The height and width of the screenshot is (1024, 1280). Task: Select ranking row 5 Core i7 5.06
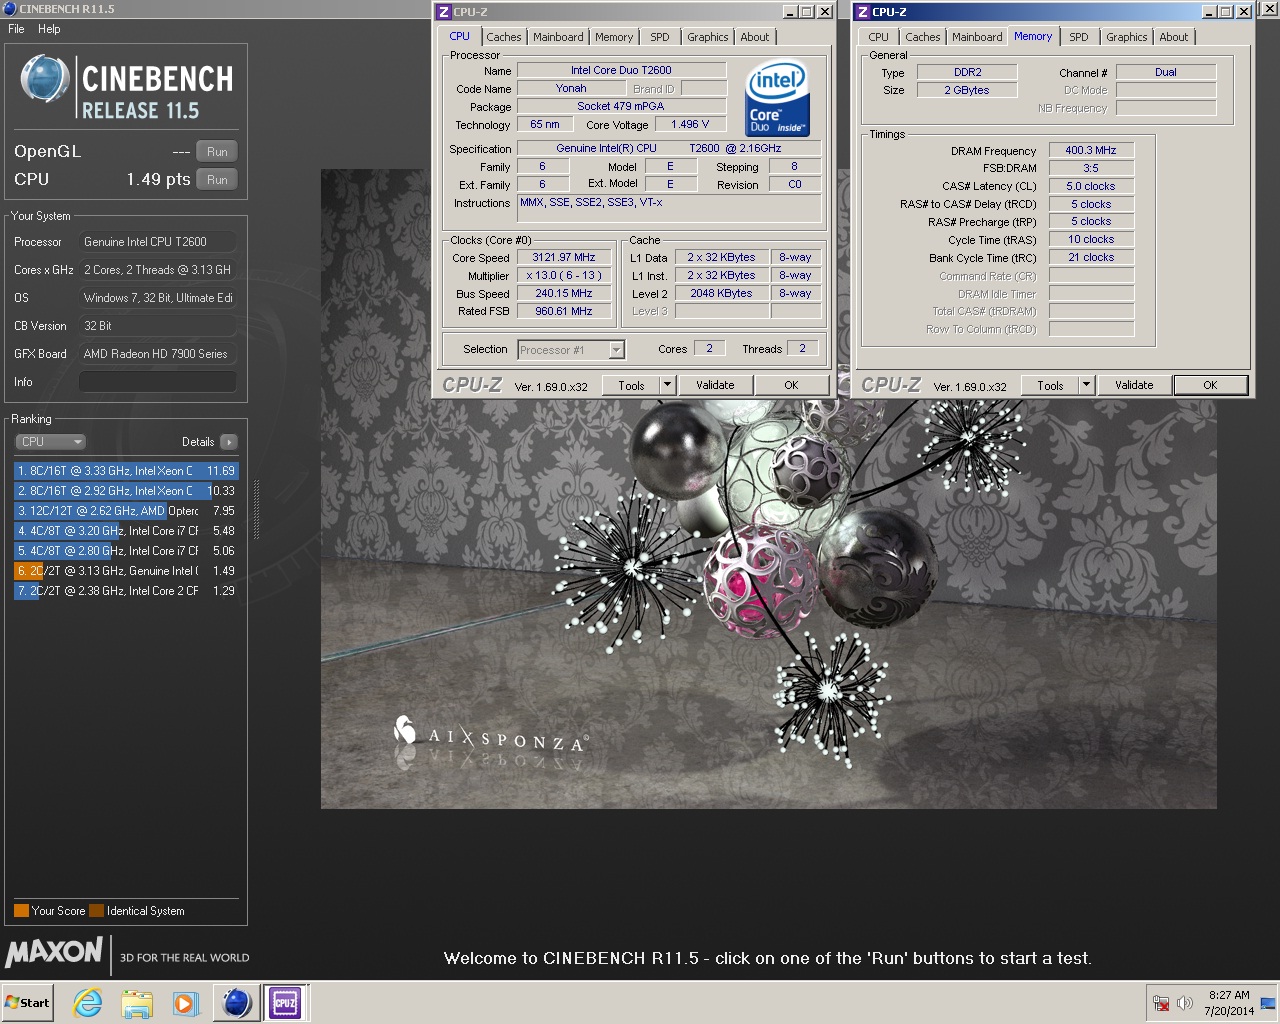[126, 551]
